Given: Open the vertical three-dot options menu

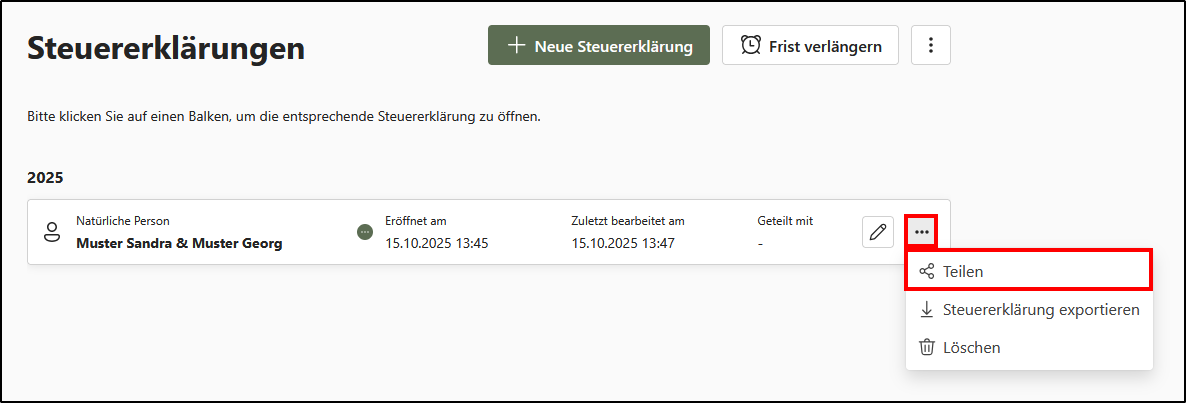Looking at the screenshot, I should pos(931,45).
